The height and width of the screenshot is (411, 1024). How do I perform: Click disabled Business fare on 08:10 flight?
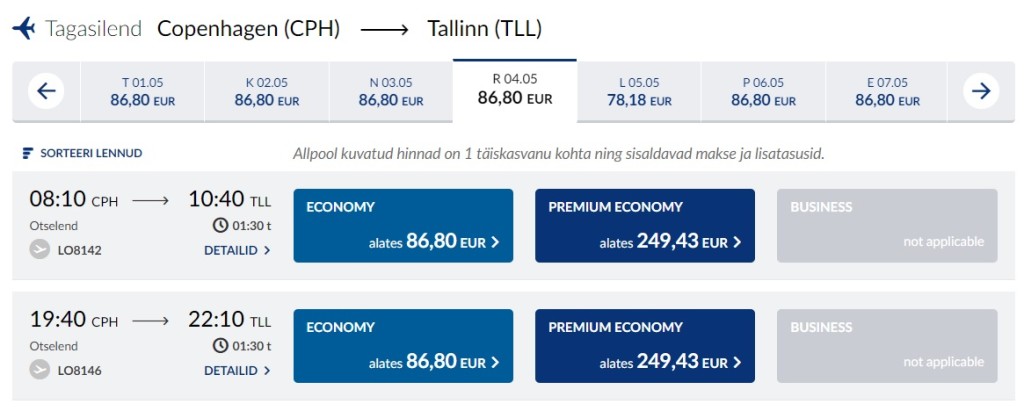[887, 226]
